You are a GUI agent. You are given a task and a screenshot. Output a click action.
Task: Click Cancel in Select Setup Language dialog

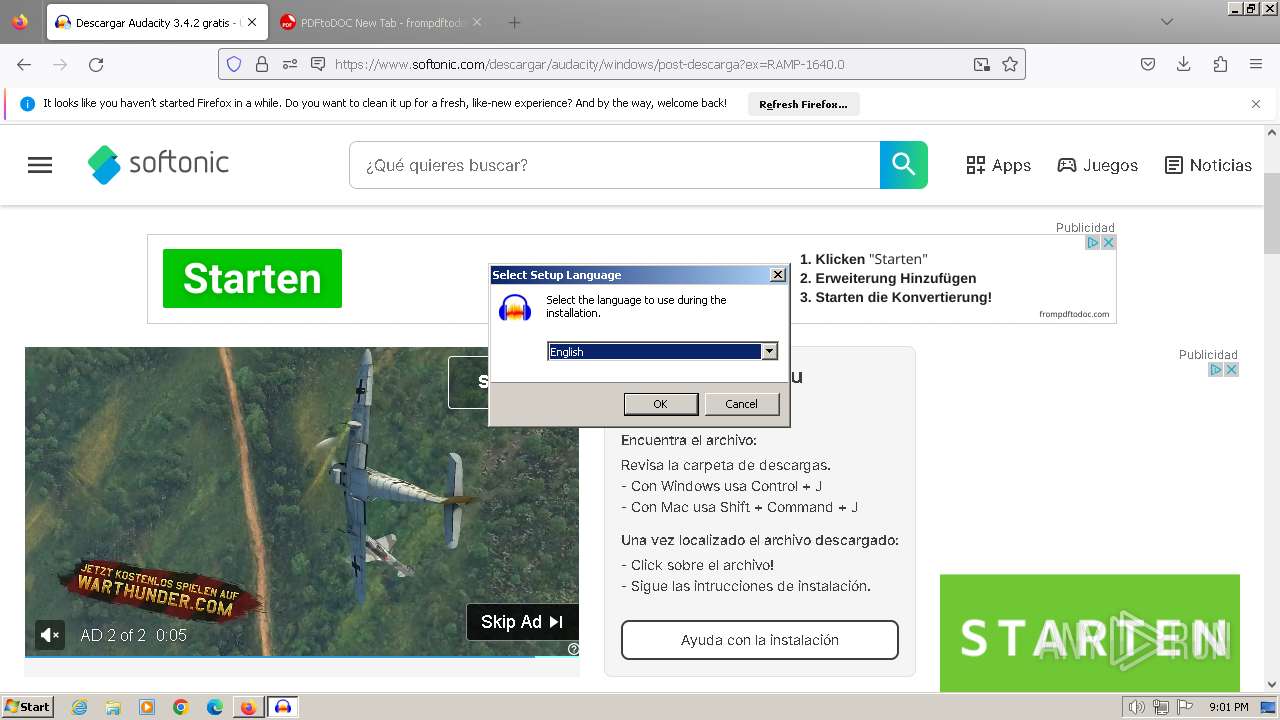click(741, 404)
